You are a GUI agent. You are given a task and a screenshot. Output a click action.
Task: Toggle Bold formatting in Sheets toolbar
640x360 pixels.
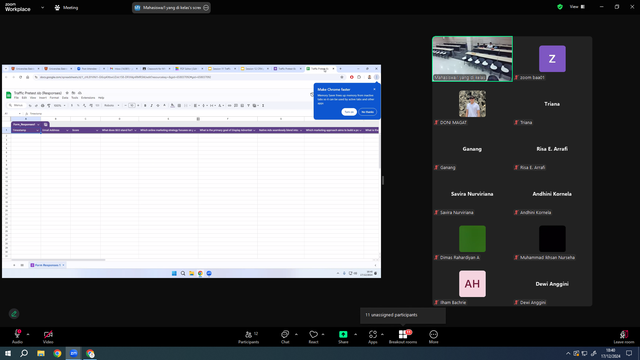145,106
